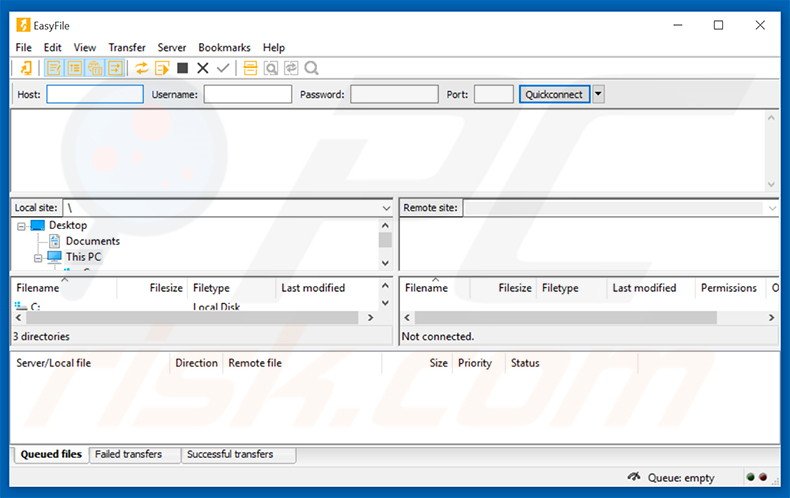
Task: Click the refresh file lists icon
Action: pos(142,68)
